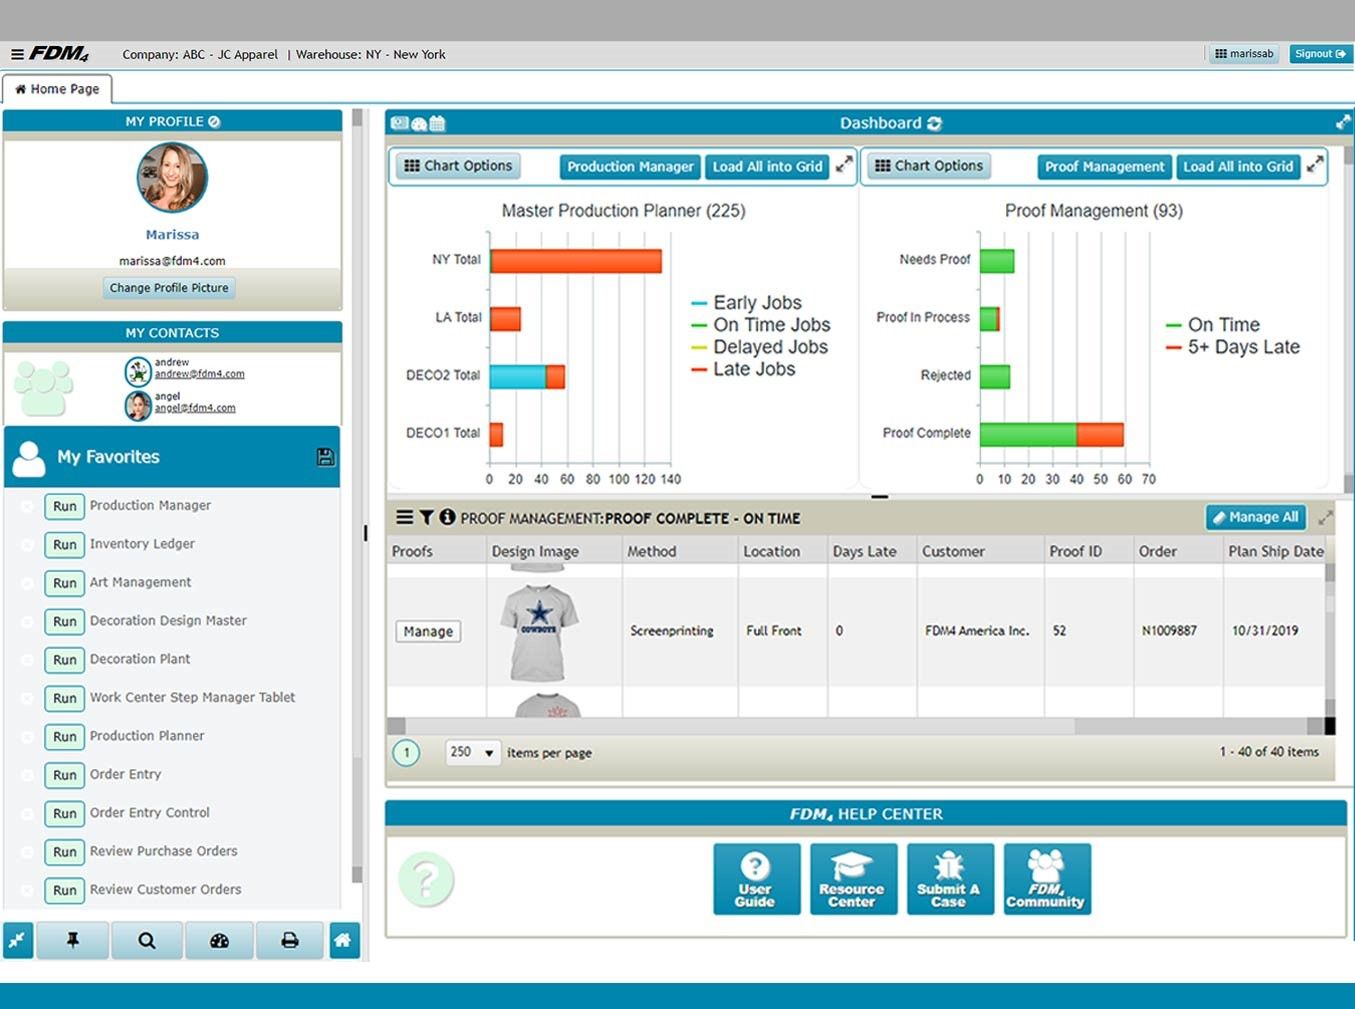Click the image icon on the Dashboard header

coord(399,123)
